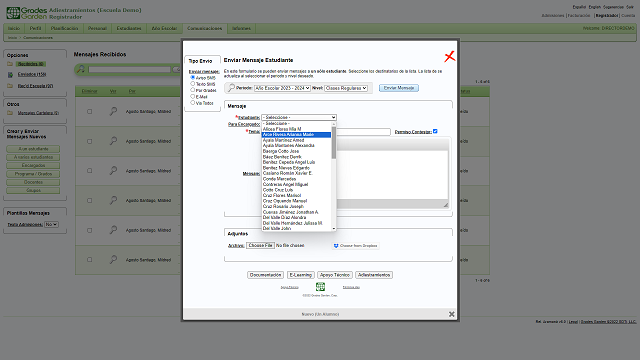
Task: Select the Vía Todos radio option
Action: tap(193, 103)
